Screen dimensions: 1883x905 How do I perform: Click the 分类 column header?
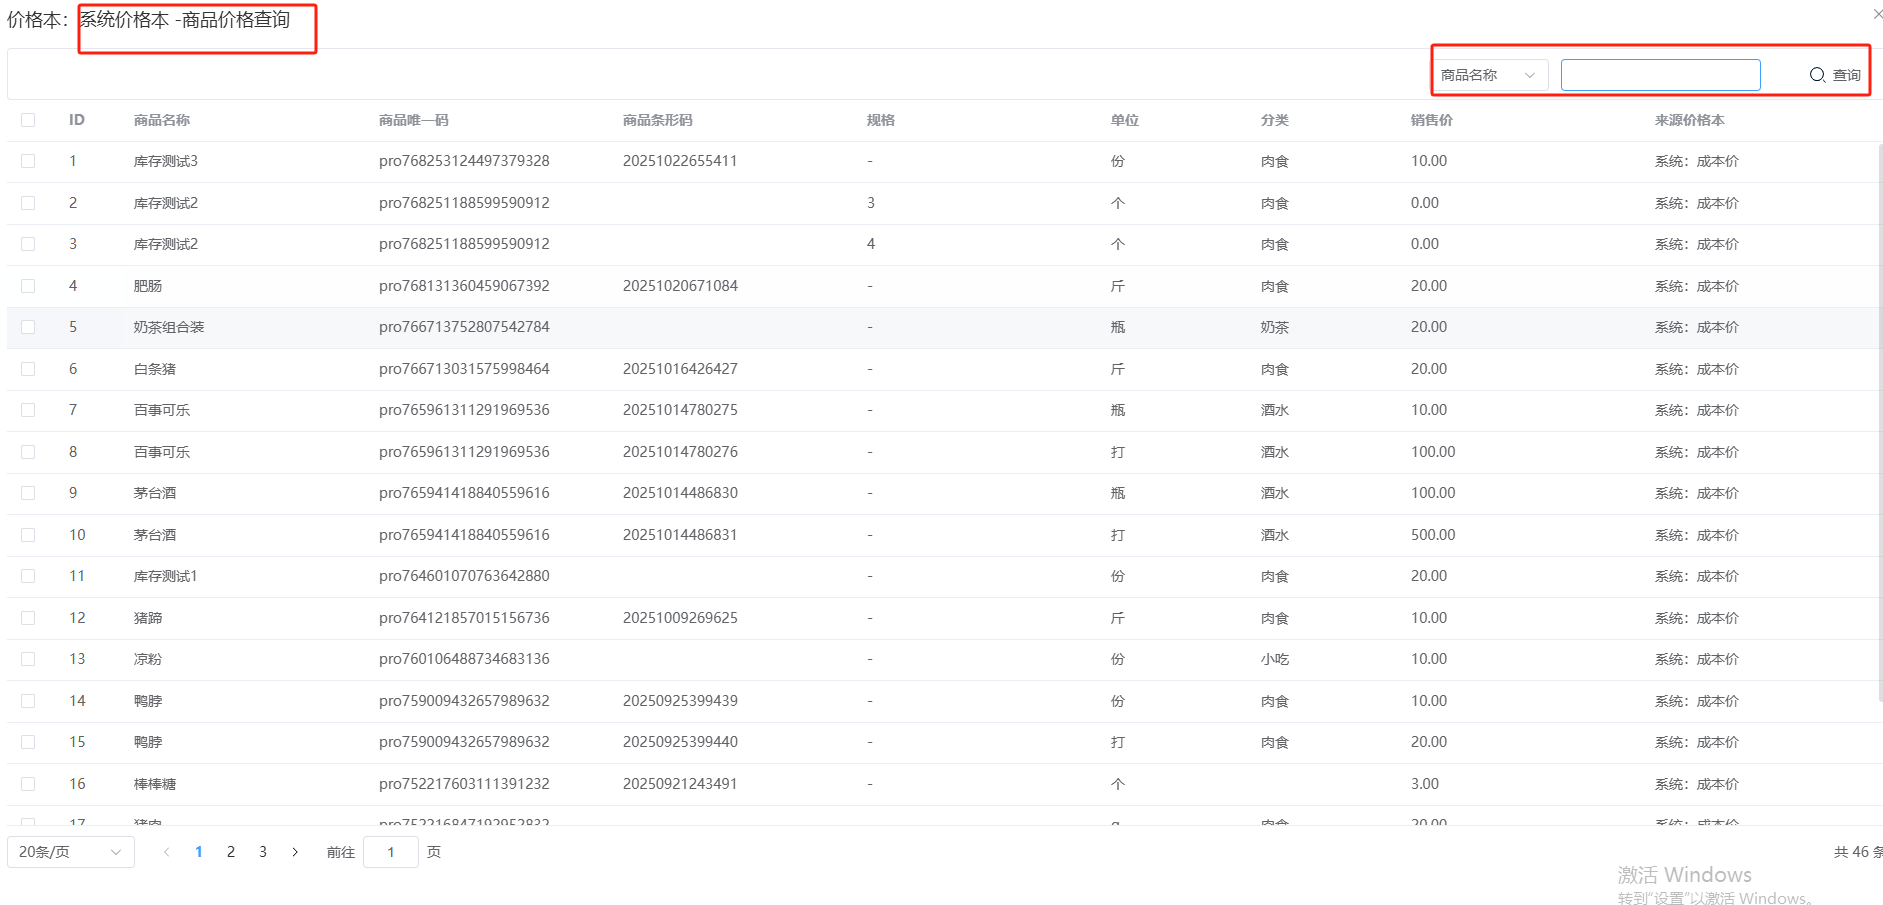click(1274, 120)
